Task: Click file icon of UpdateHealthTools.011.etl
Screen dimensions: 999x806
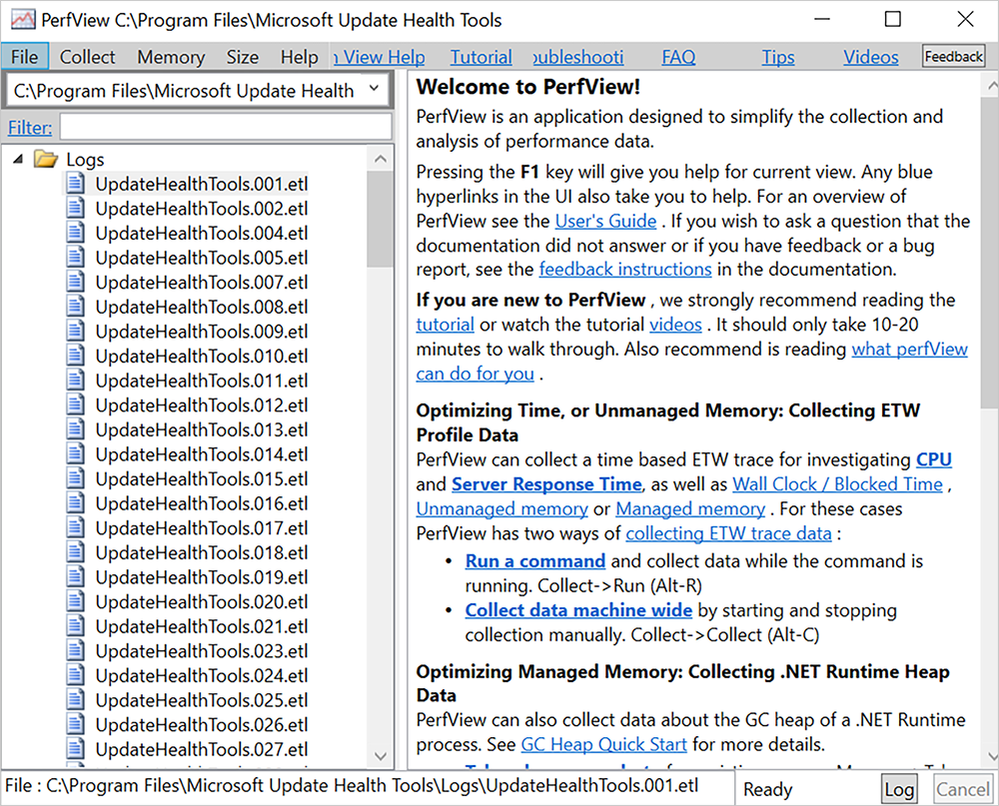Action: [76, 380]
